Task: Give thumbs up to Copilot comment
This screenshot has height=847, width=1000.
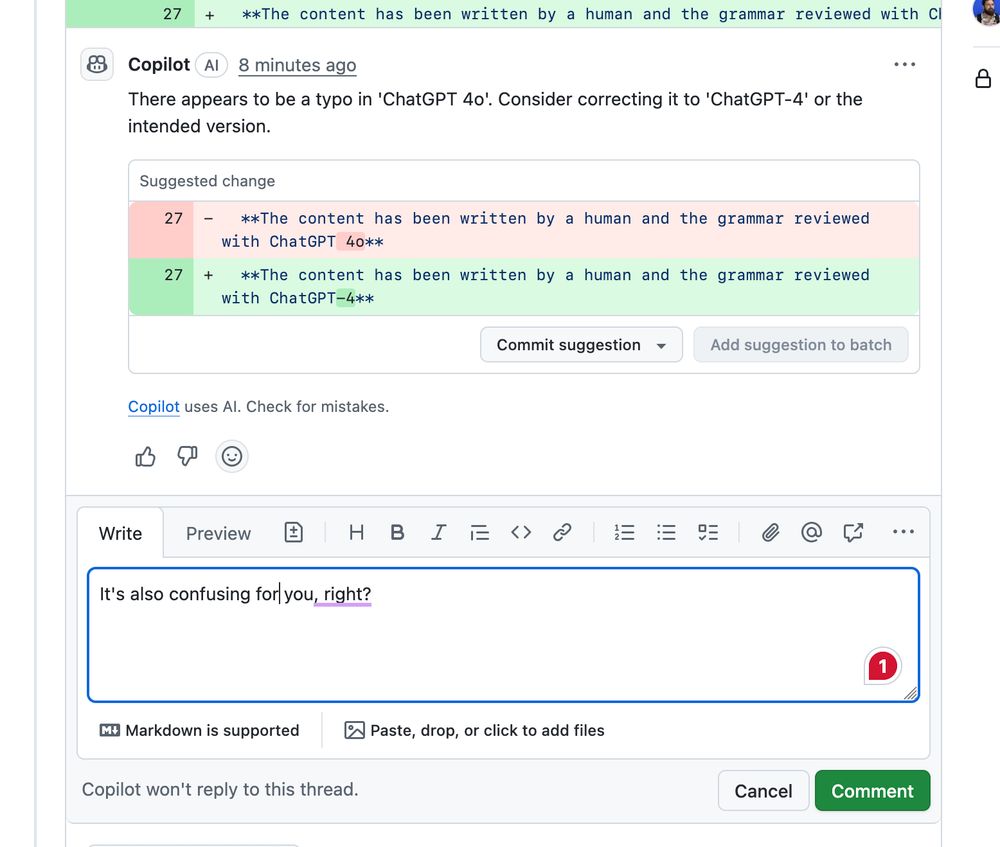Action: (x=145, y=457)
